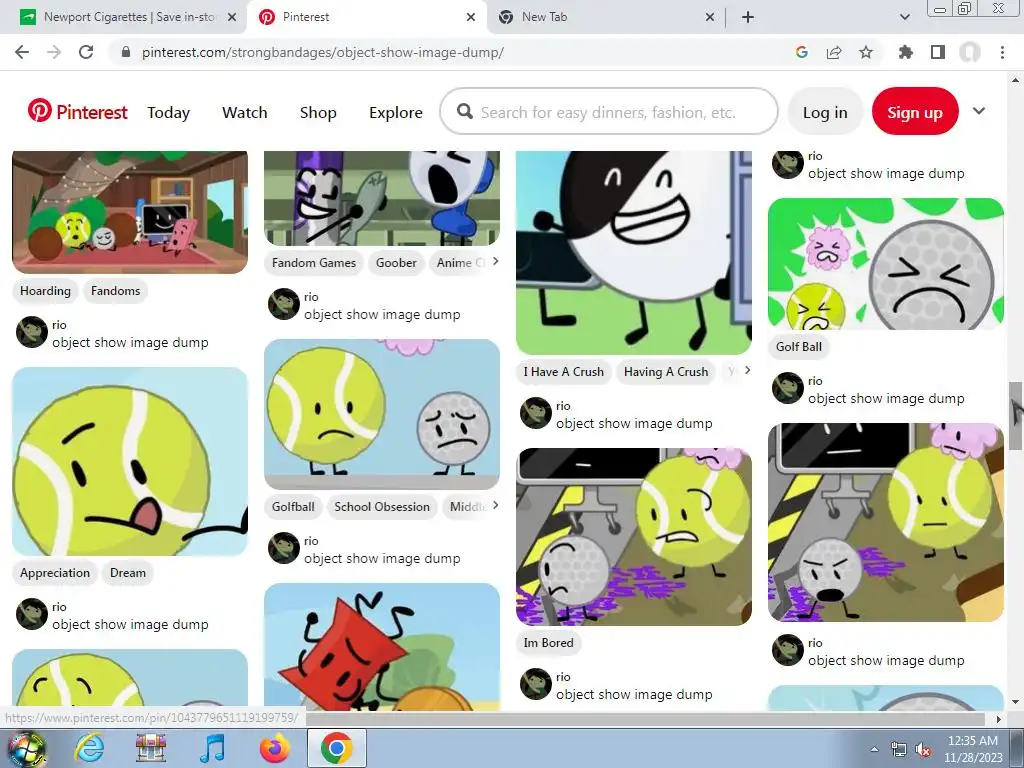Select the Fandoms tag

pos(116,291)
